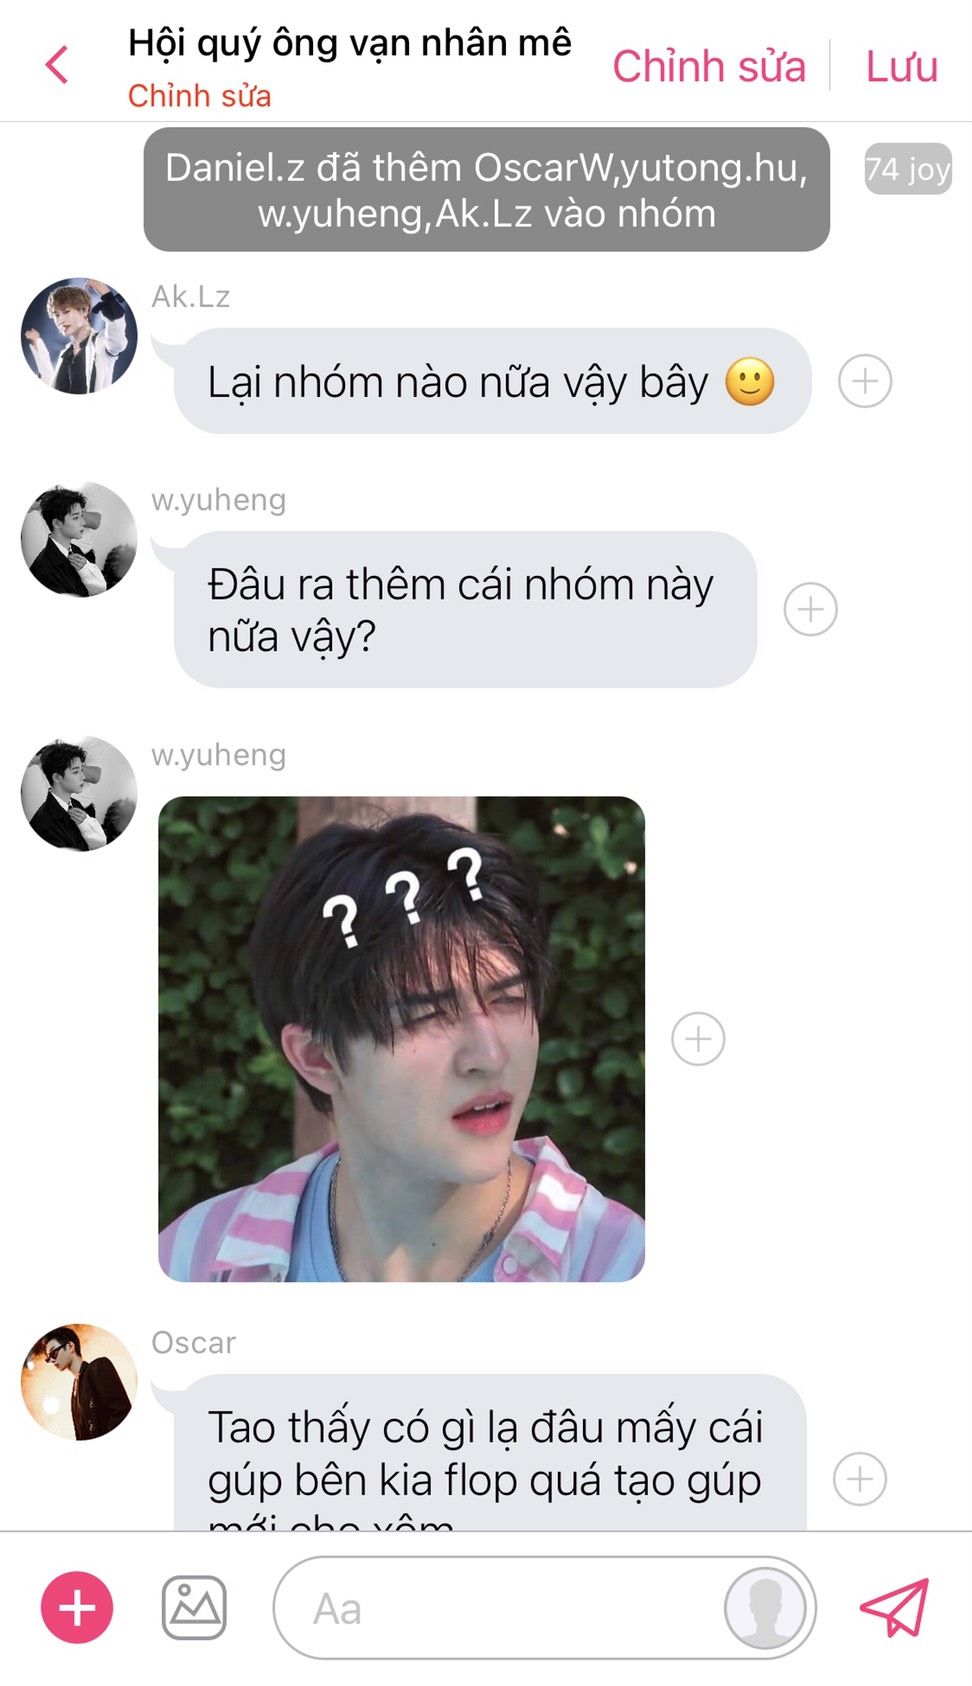Open Ak.Lz profile avatar
This screenshot has height=1686, width=972.
tap(79, 336)
